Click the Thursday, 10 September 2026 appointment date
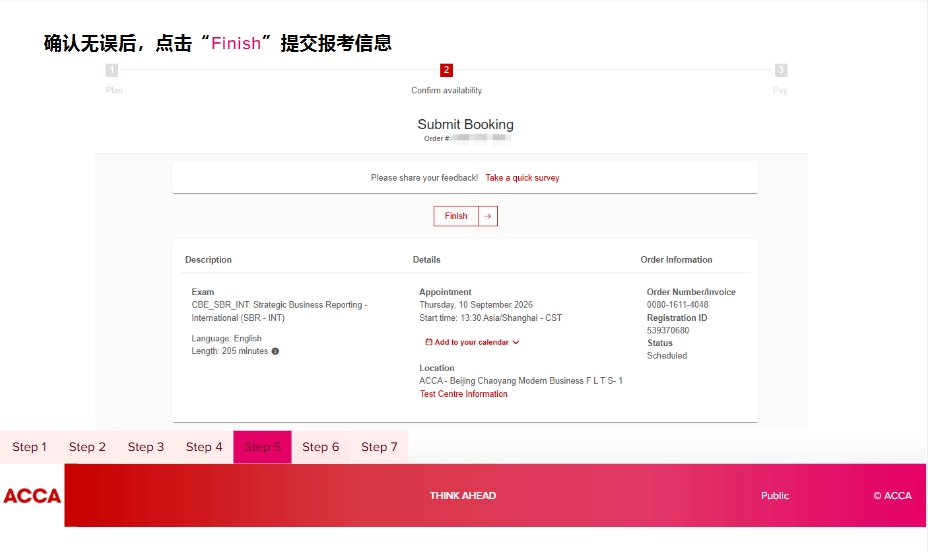This screenshot has width=928, height=551. tap(476, 305)
